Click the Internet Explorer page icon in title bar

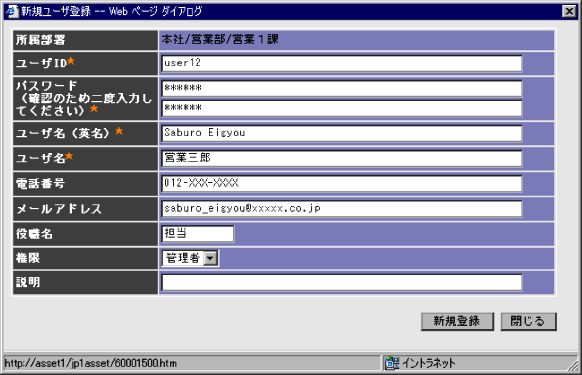point(12,11)
